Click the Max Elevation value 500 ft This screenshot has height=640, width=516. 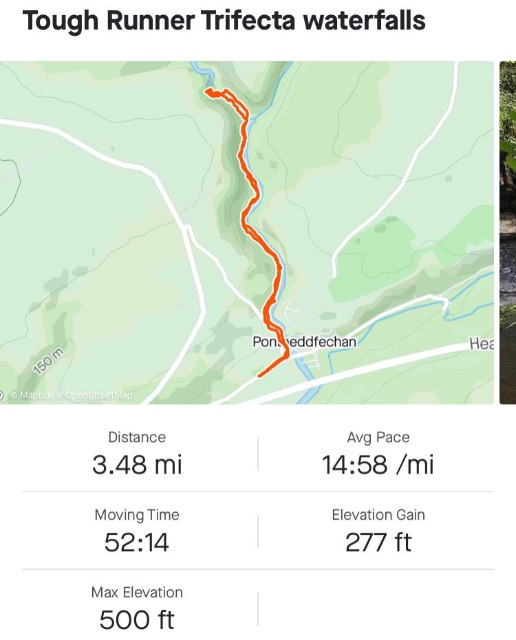point(137,620)
